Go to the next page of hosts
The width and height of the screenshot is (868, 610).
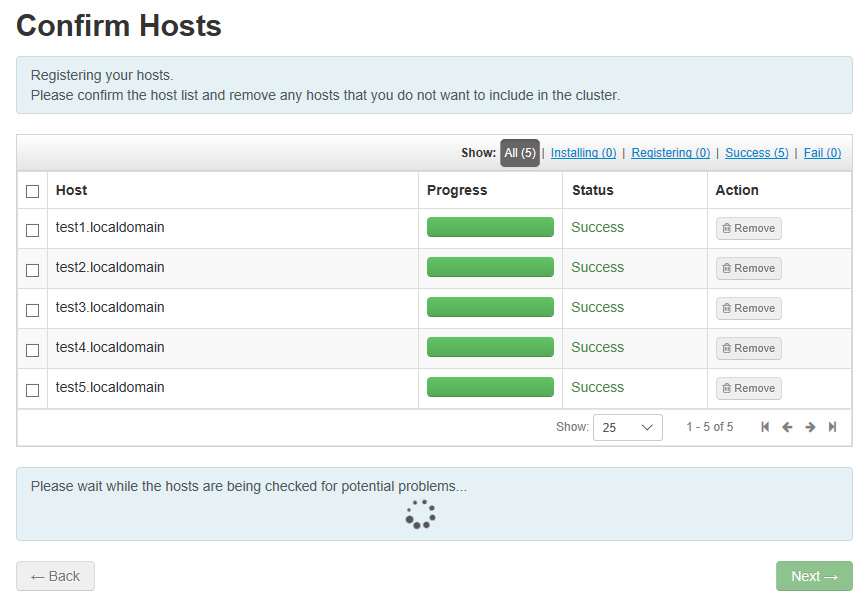pyautogui.click(x=810, y=427)
